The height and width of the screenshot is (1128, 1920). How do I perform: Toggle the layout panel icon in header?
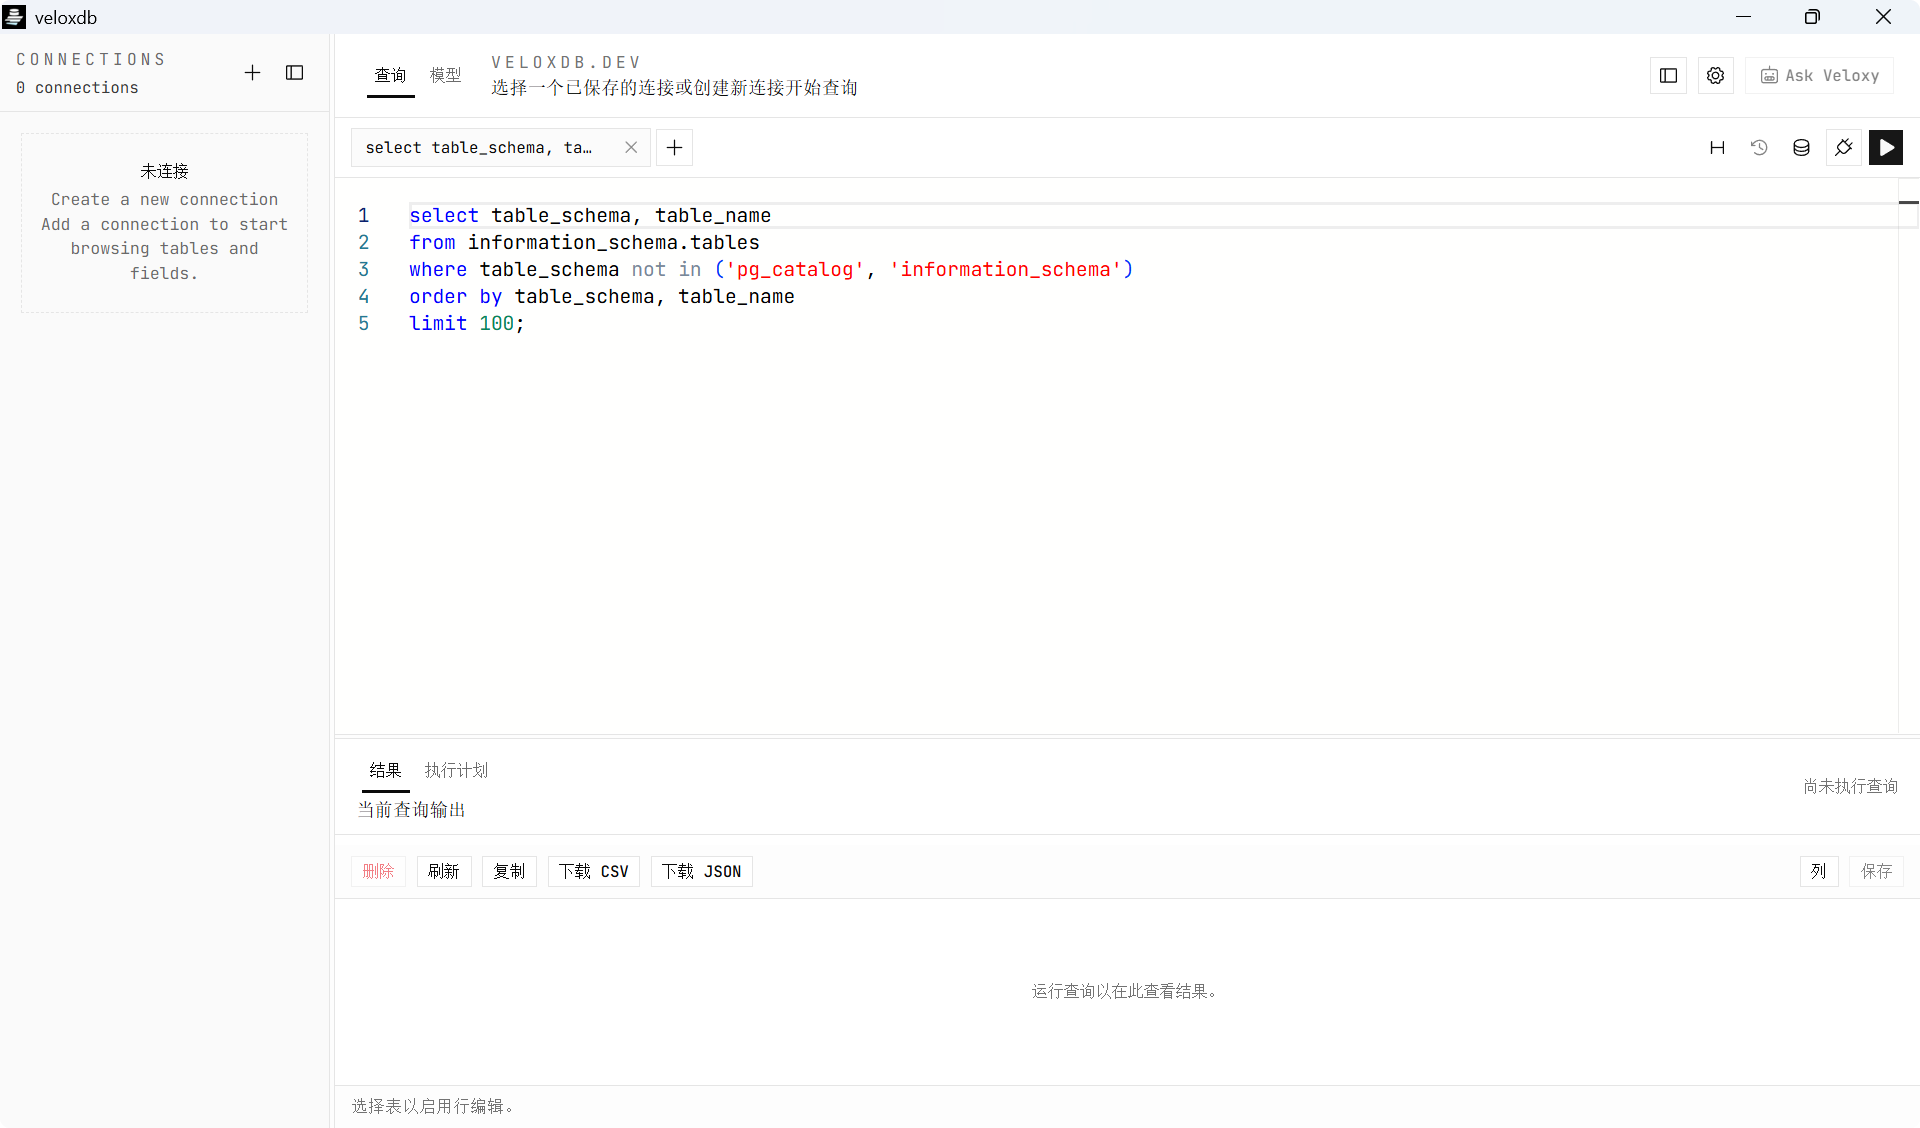click(1668, 76)
